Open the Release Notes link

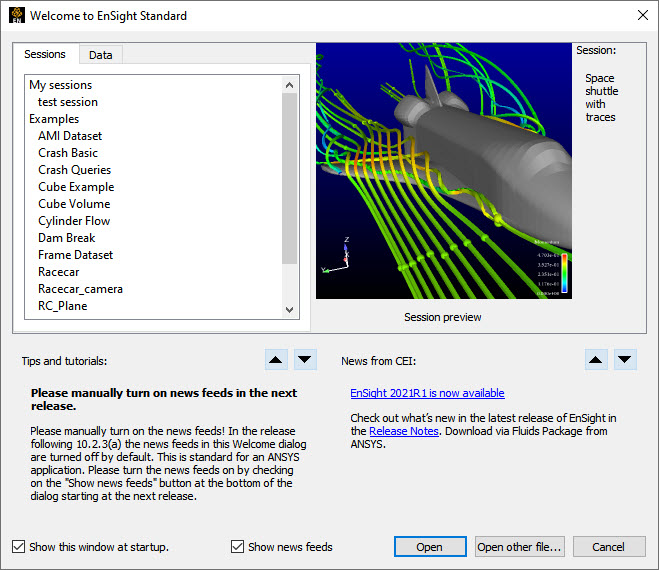(404, 431)
